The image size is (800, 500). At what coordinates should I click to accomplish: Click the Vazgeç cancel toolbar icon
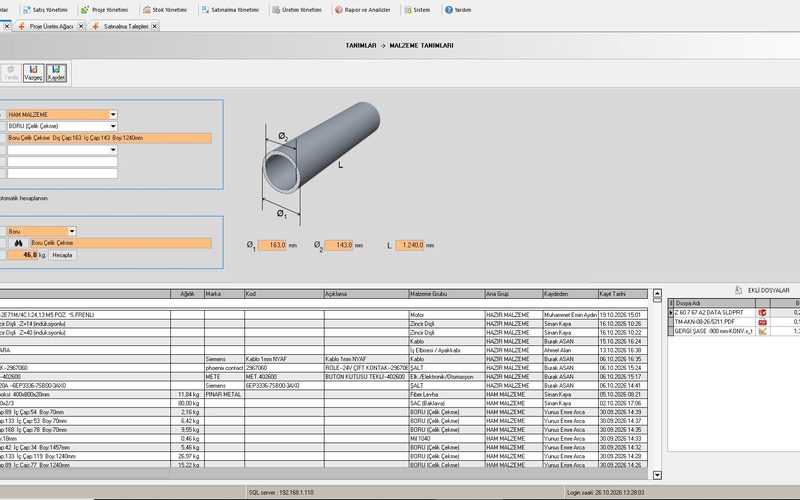(x=33, y=73)
